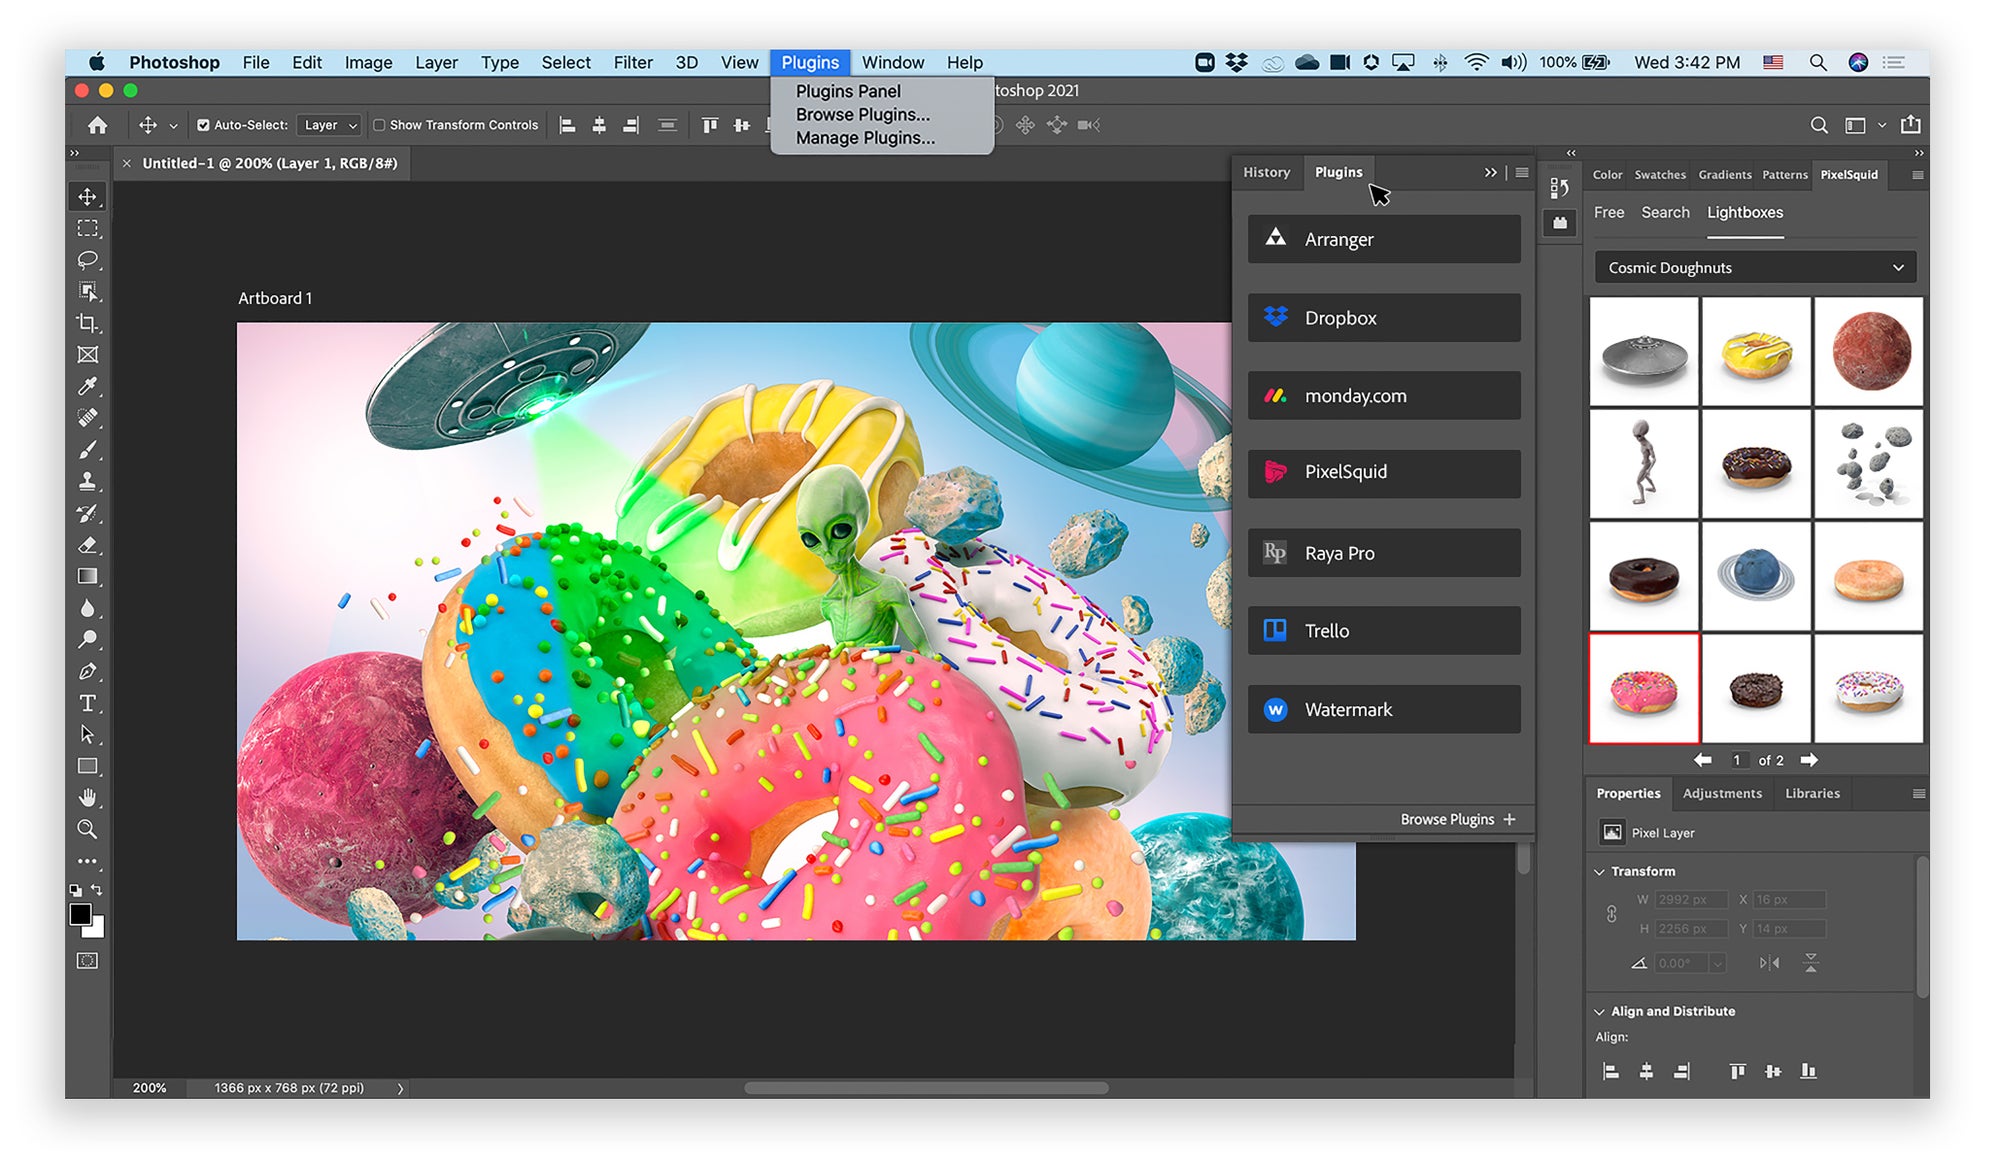The height and width of the screenshot is (1160, 2000).
Task: Uncheck the Auto-Select checkbox
Action: coord(203,125)
